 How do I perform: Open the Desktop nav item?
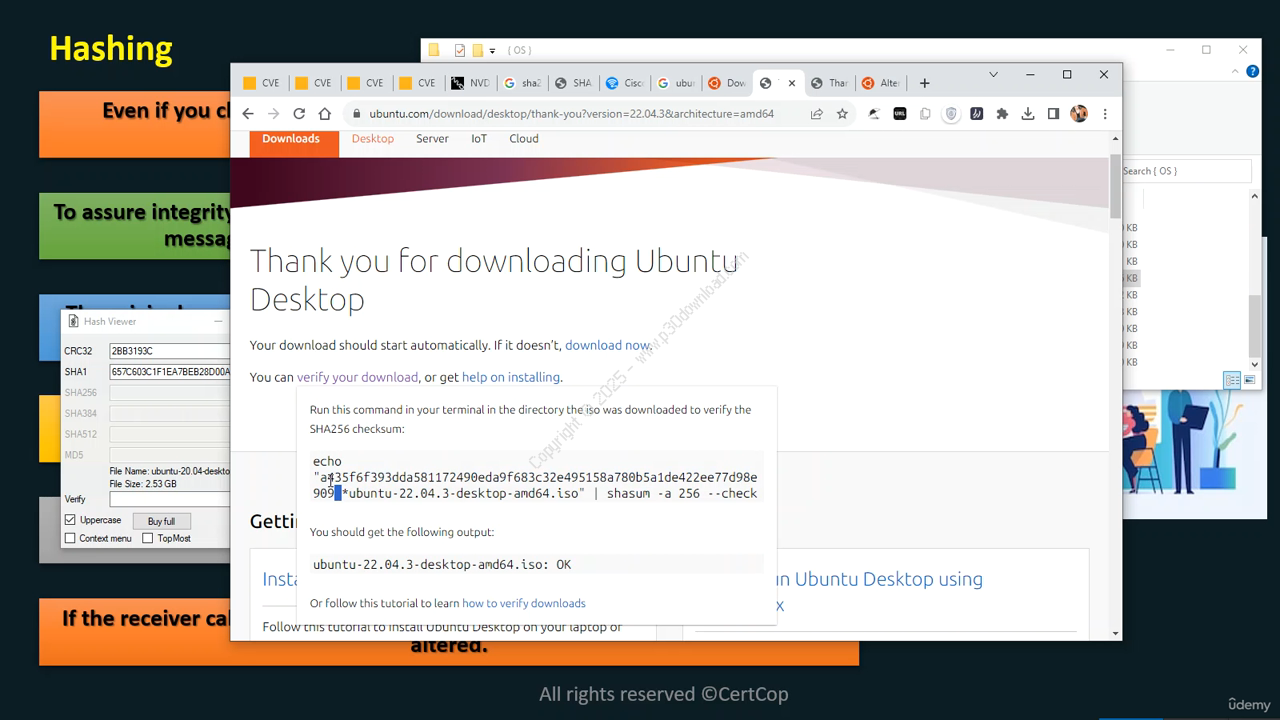pyautogui.click(x=373, y=139)
